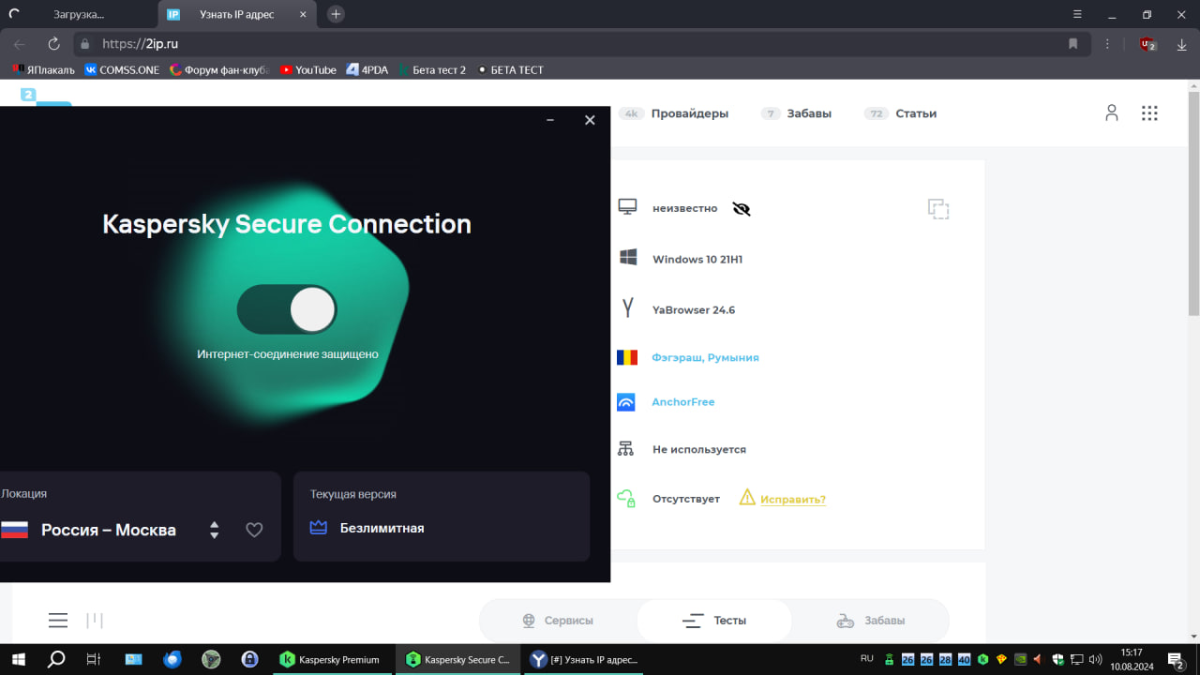
Task: Open the 4PDA bookmark
Action: 367,70
